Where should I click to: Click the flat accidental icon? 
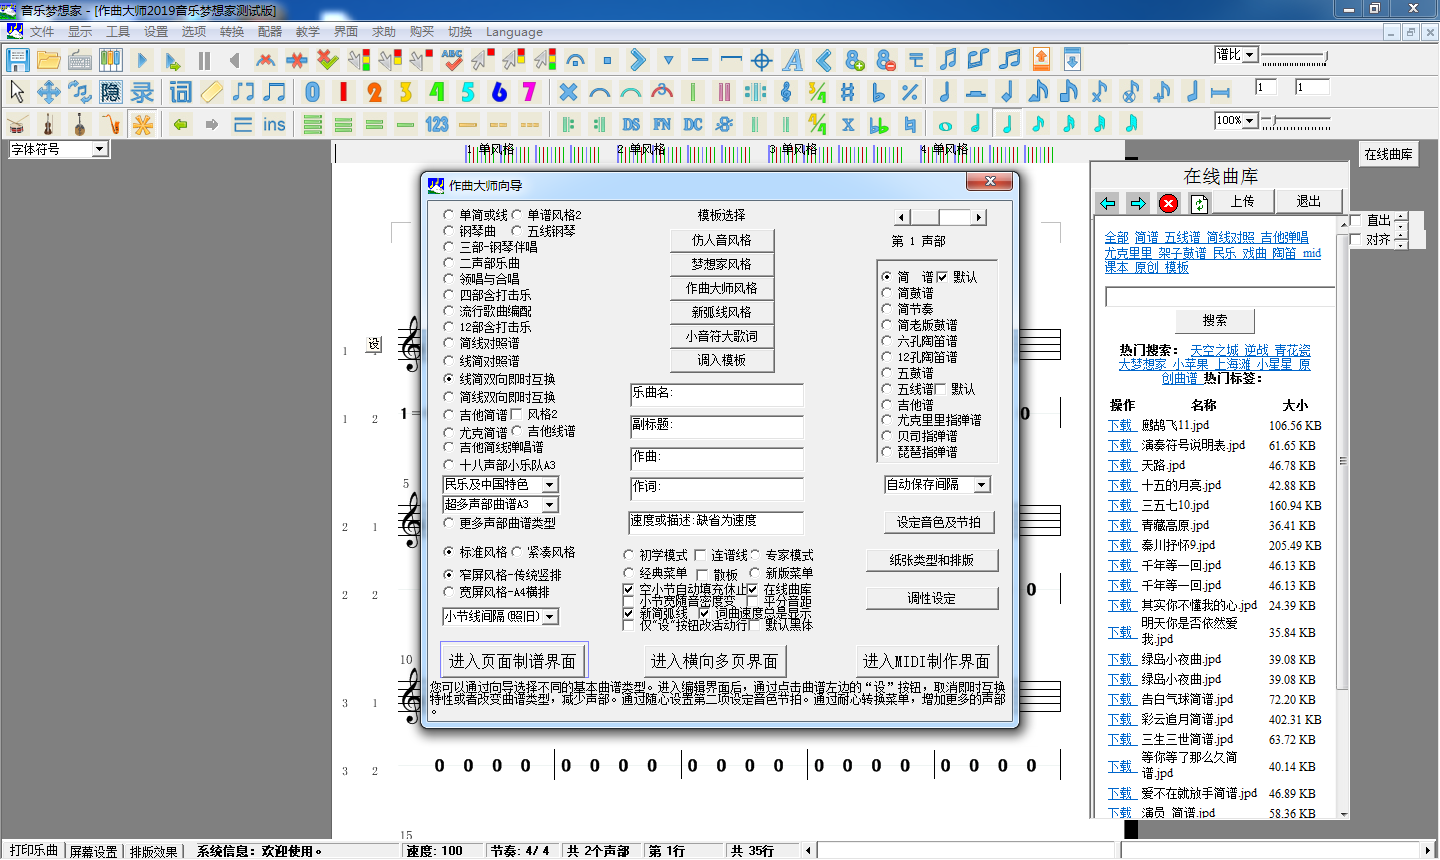[x=879, y=92]
